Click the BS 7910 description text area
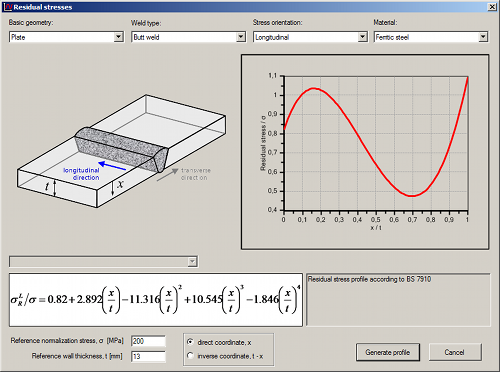 pos(398,300)
